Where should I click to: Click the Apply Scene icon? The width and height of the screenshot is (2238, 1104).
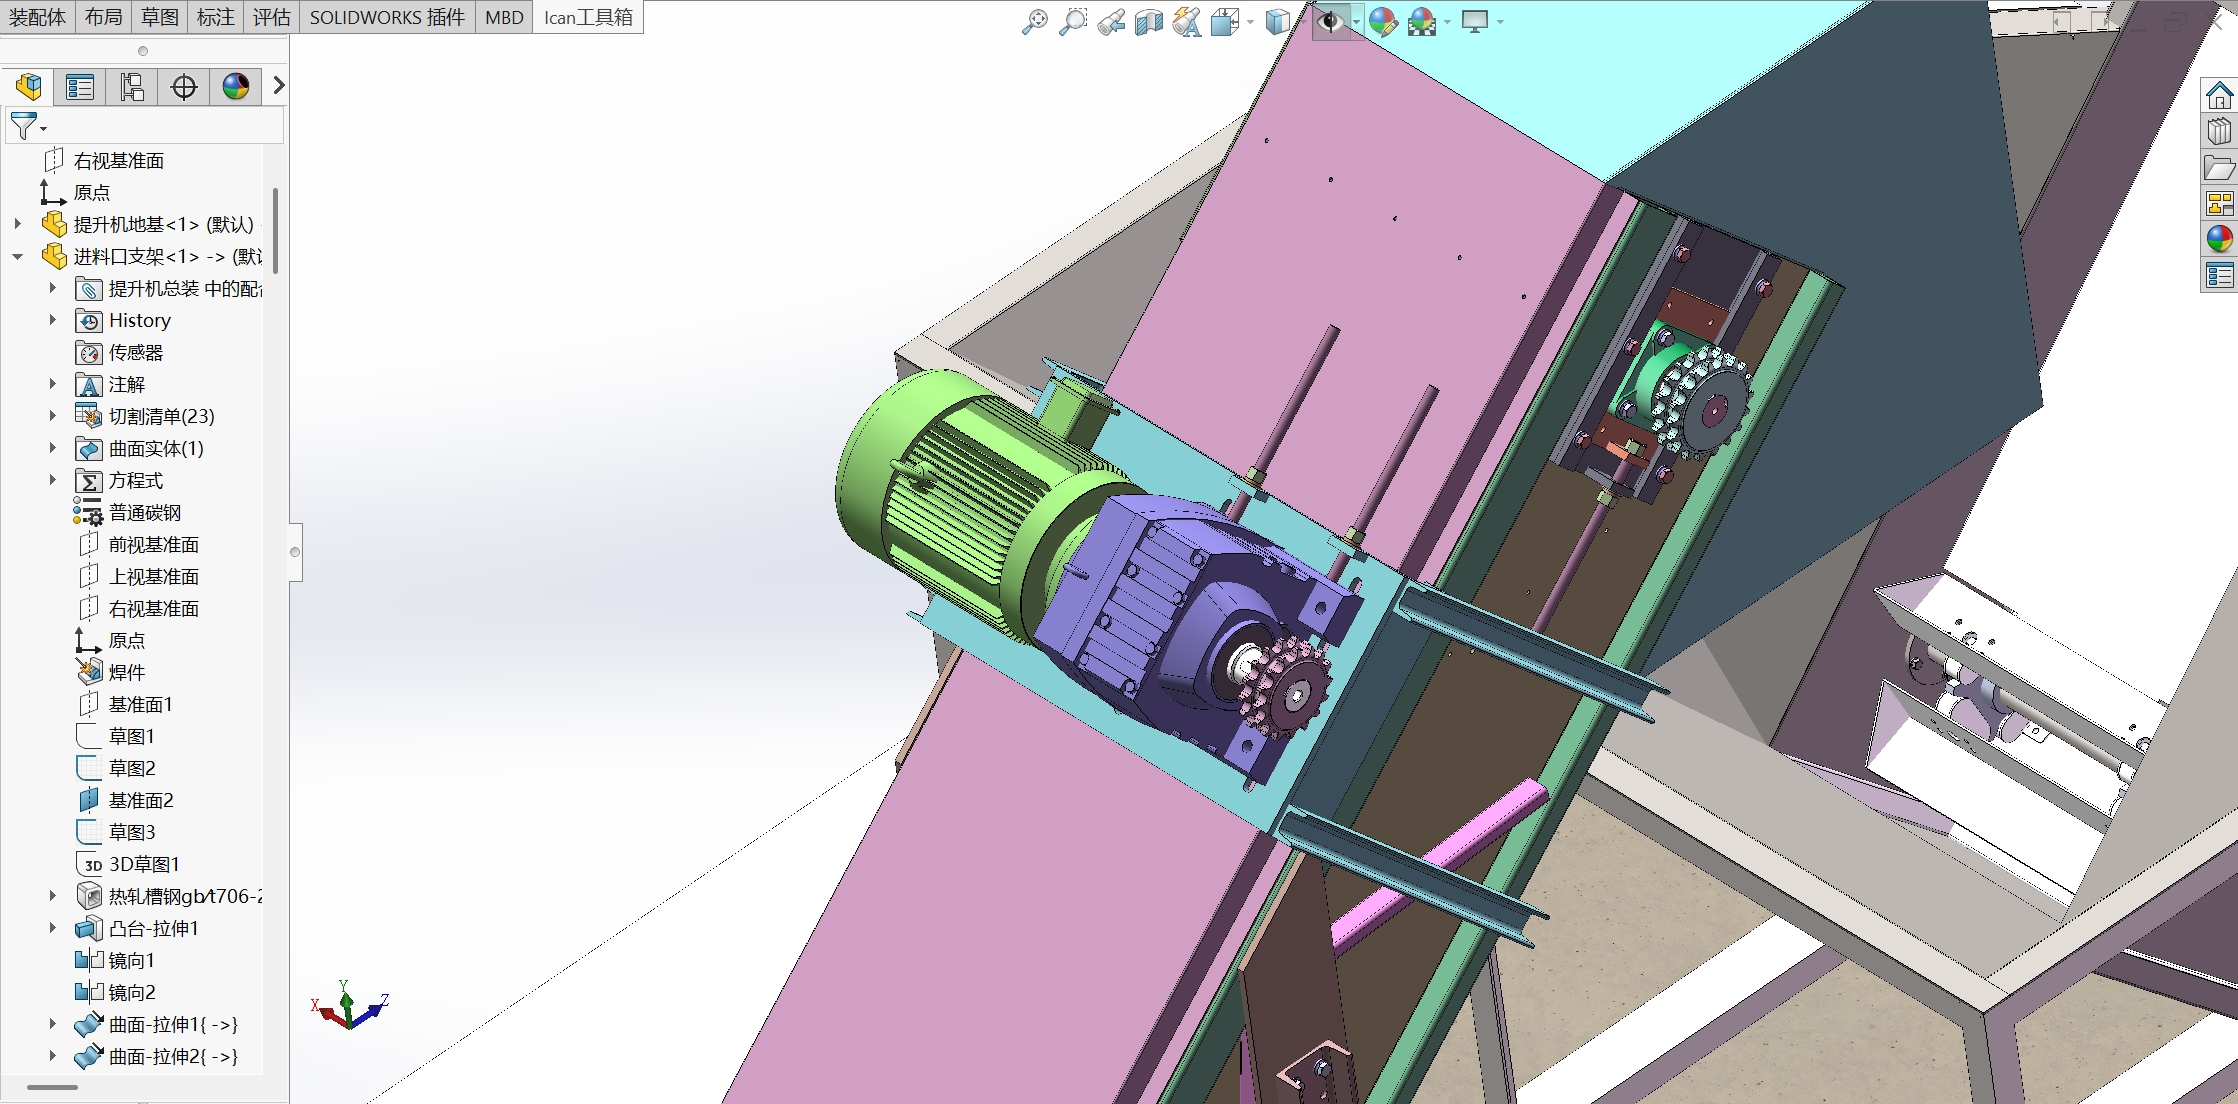pyautogui.click(x=1422, y=21)
